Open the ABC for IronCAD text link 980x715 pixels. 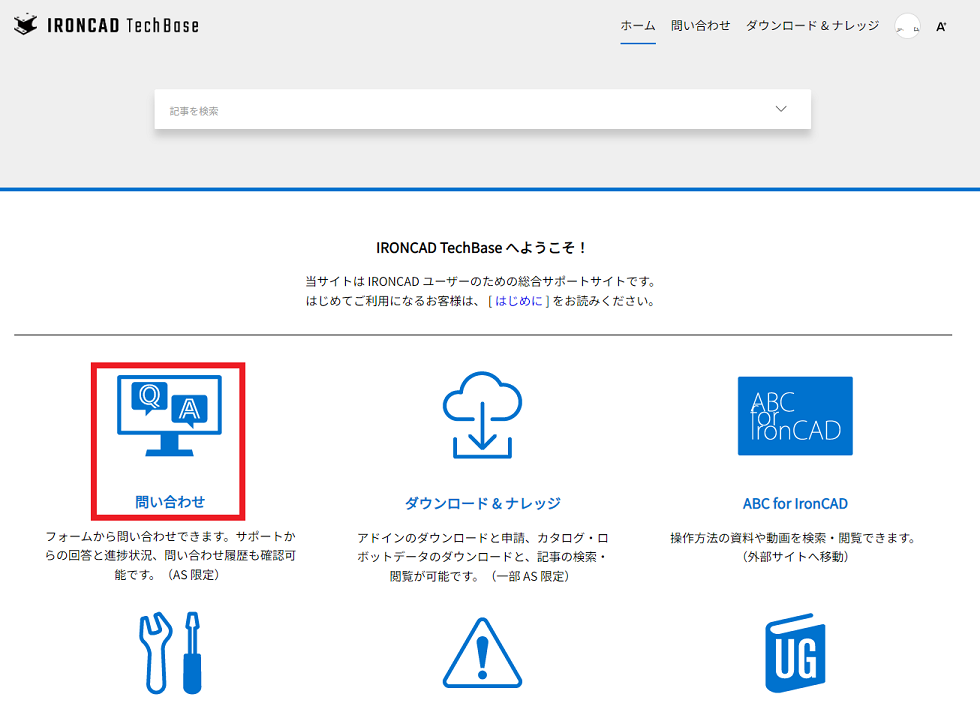coord(795,504)
